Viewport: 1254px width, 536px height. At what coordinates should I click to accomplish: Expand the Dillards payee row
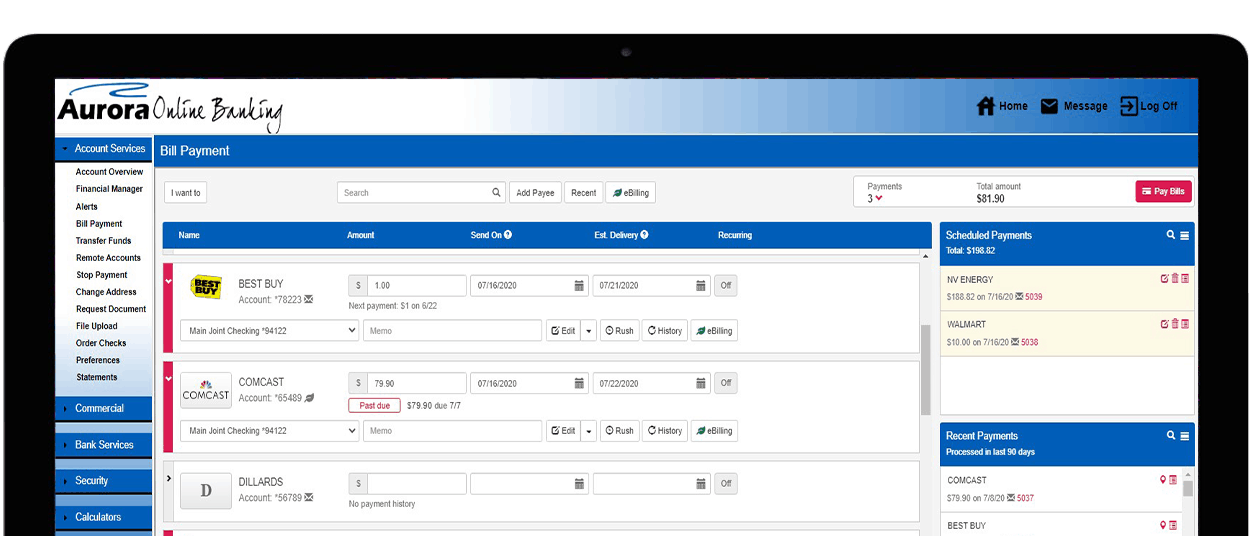point(168,478)
